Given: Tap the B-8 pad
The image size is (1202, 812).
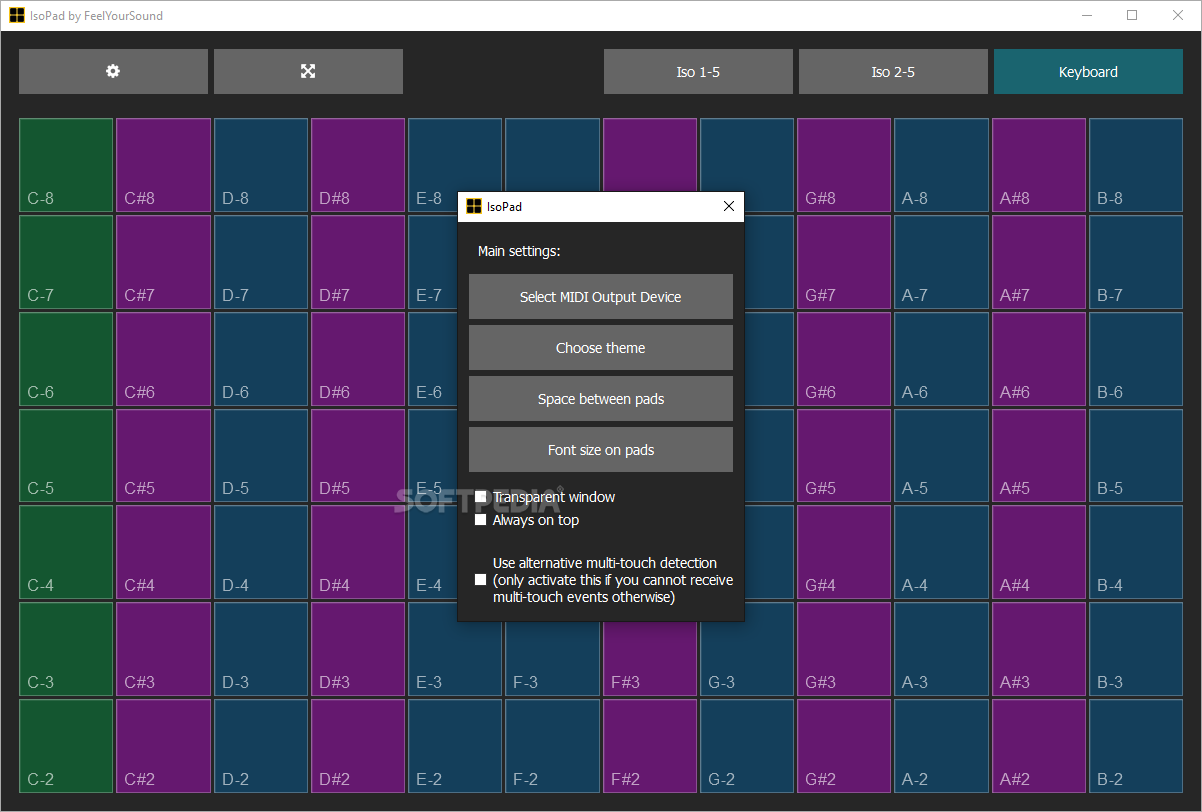Looking at the screenshot, I should click(1136, 165).
